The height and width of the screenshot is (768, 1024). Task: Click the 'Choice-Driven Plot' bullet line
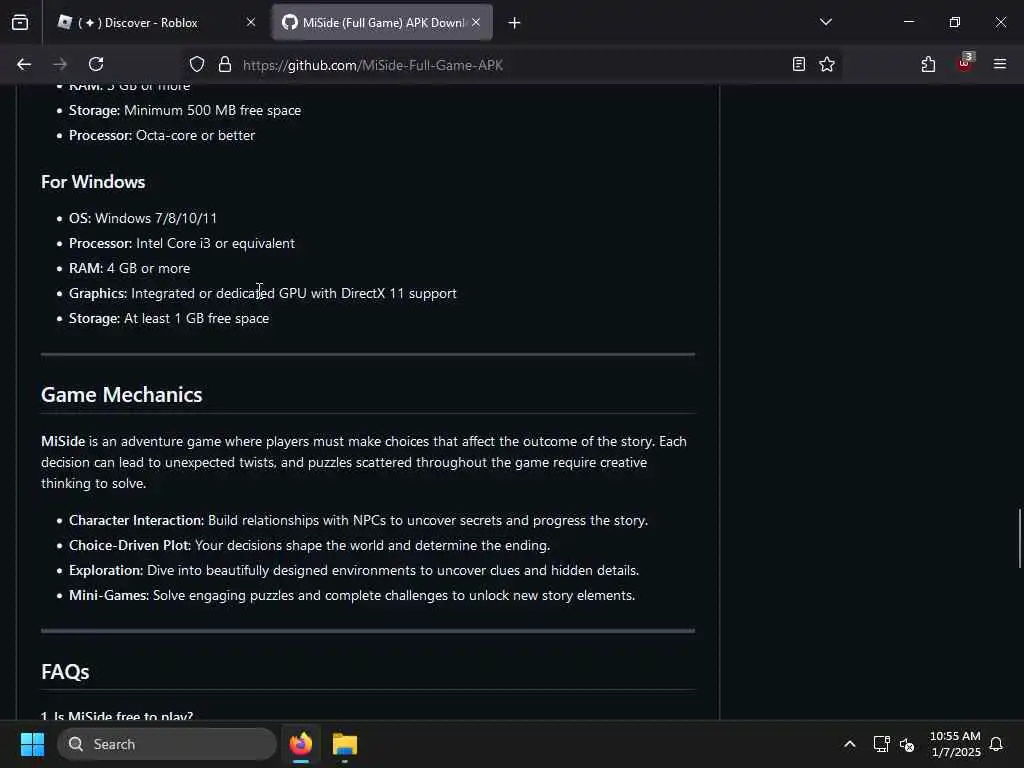(310, 545)
